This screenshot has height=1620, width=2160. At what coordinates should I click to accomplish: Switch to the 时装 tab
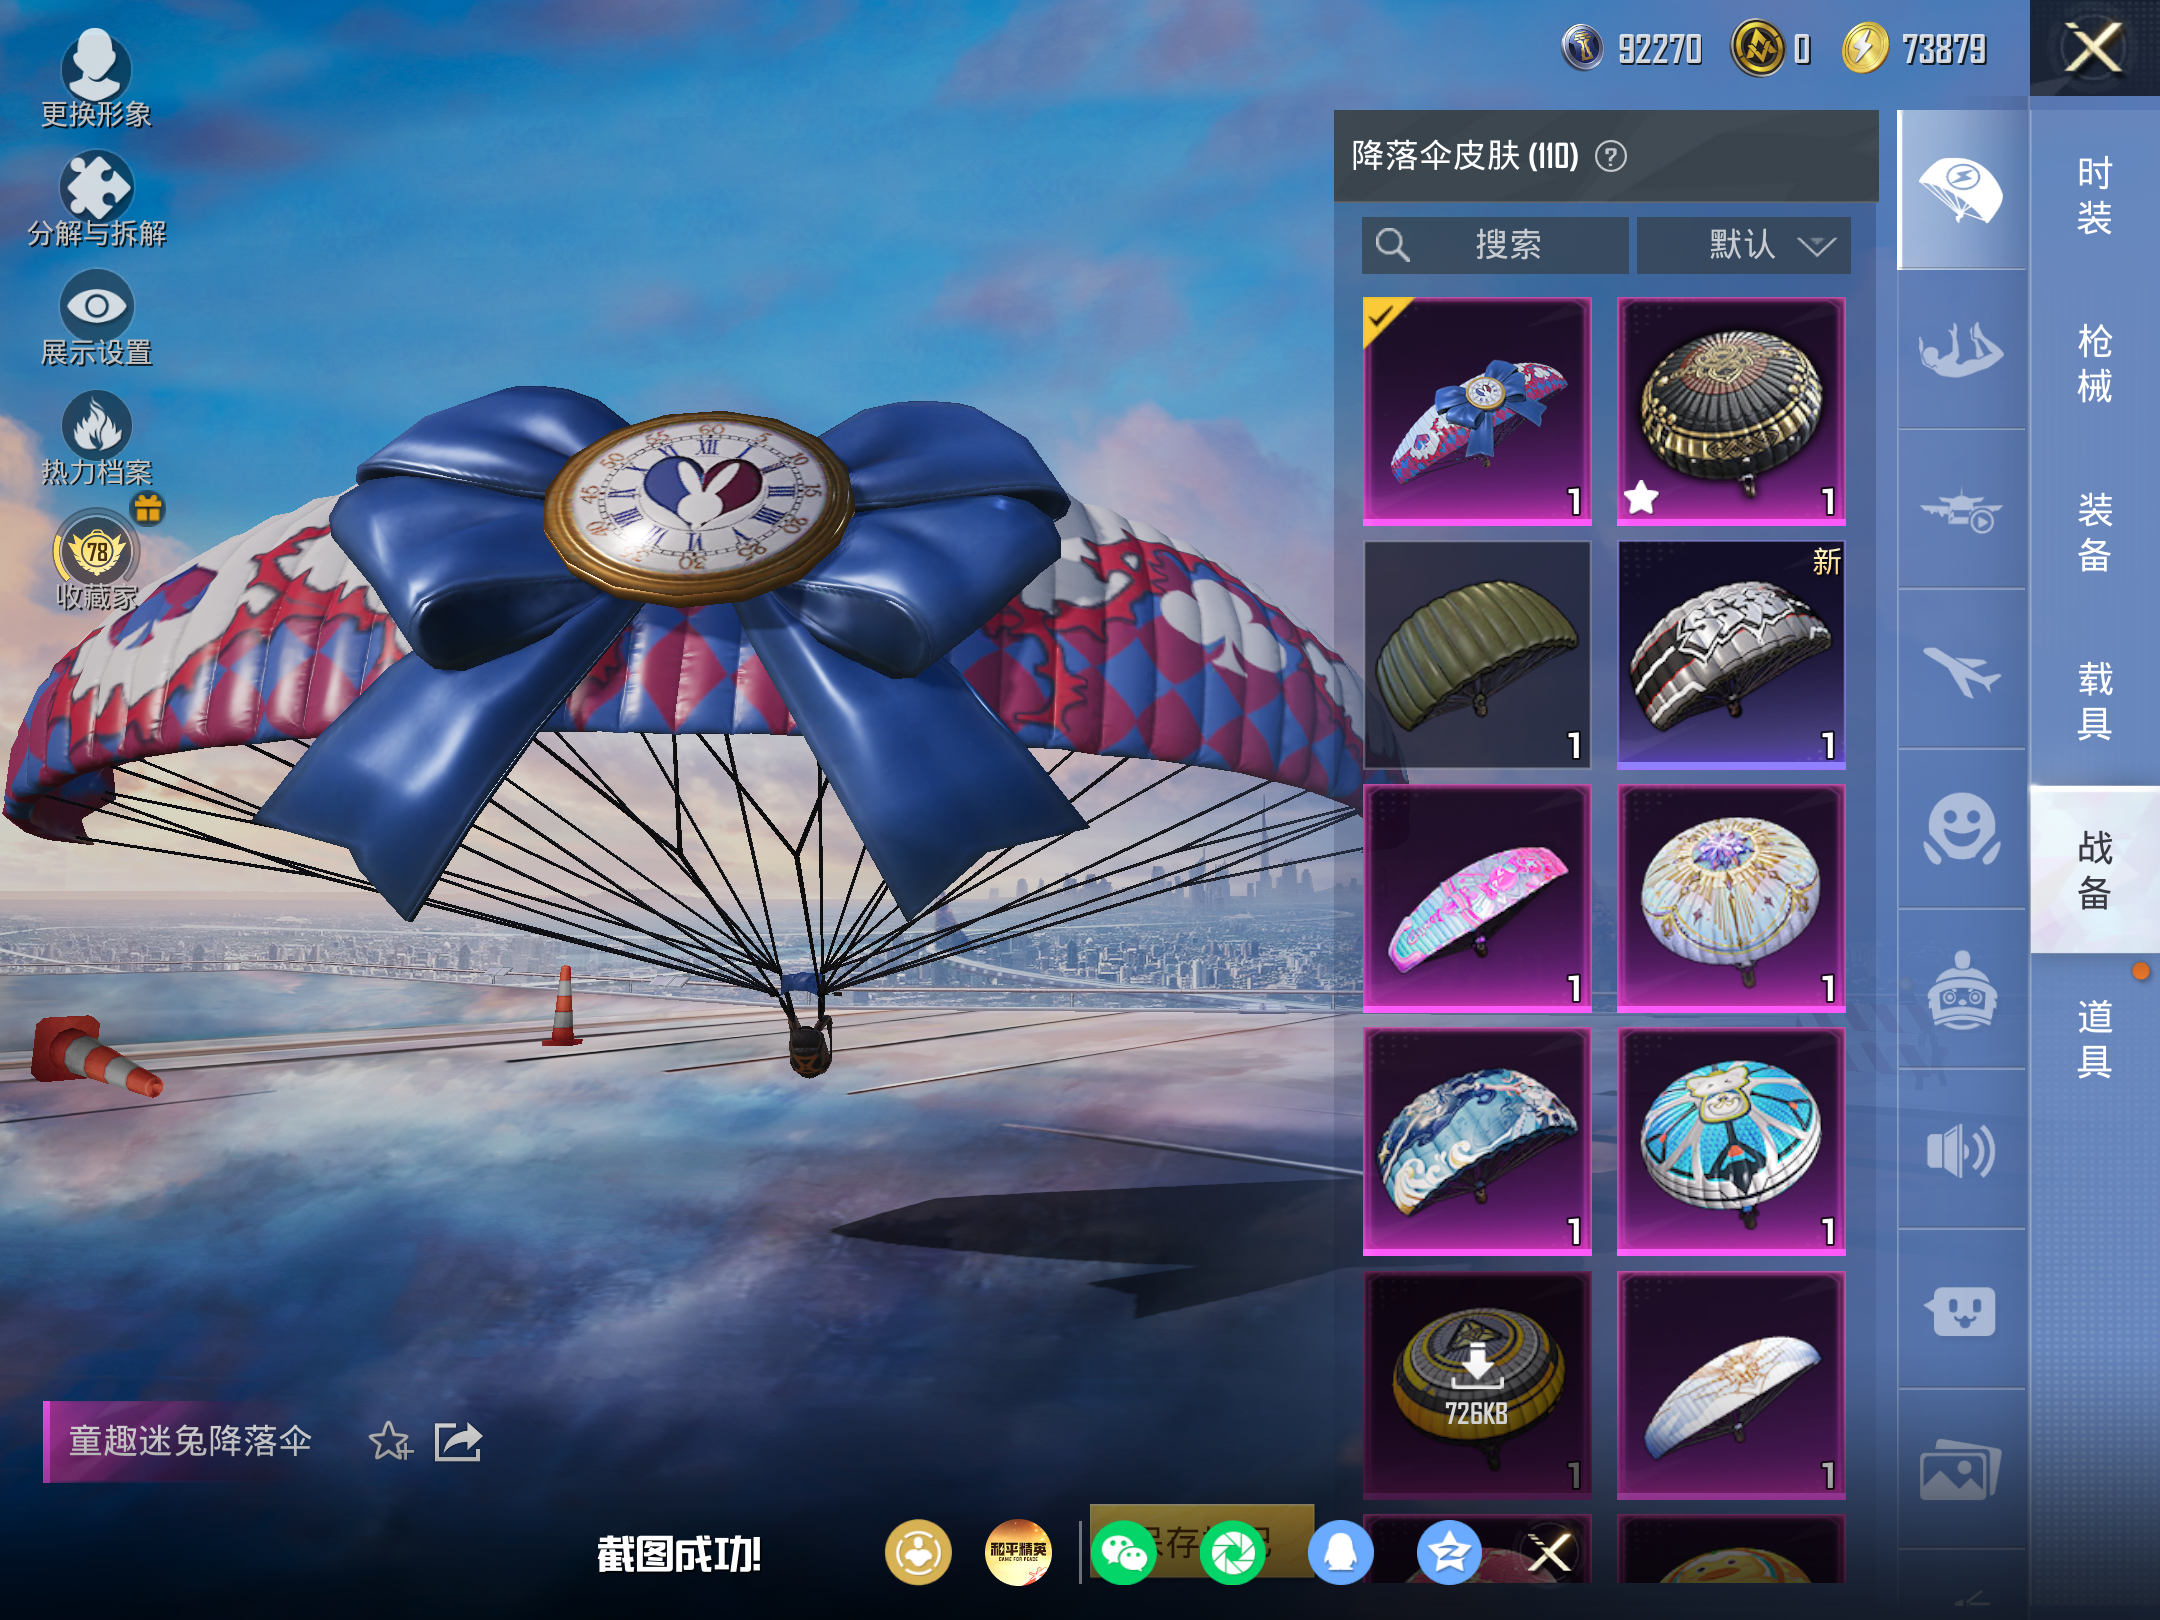(x=2094, y=195)
